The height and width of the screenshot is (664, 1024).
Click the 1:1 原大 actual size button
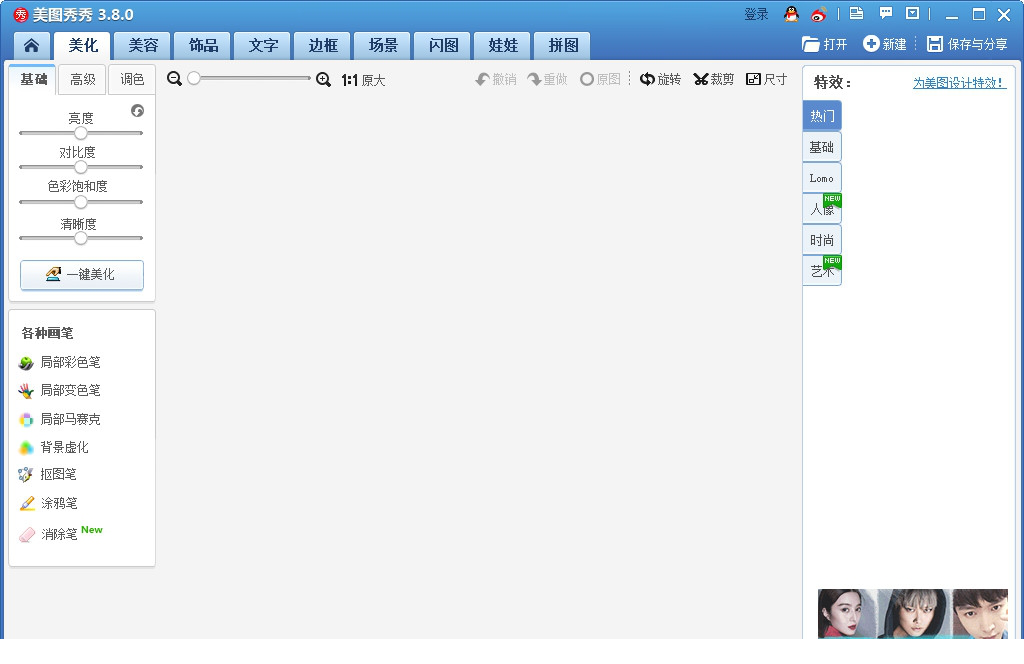[x=363, y=80]
